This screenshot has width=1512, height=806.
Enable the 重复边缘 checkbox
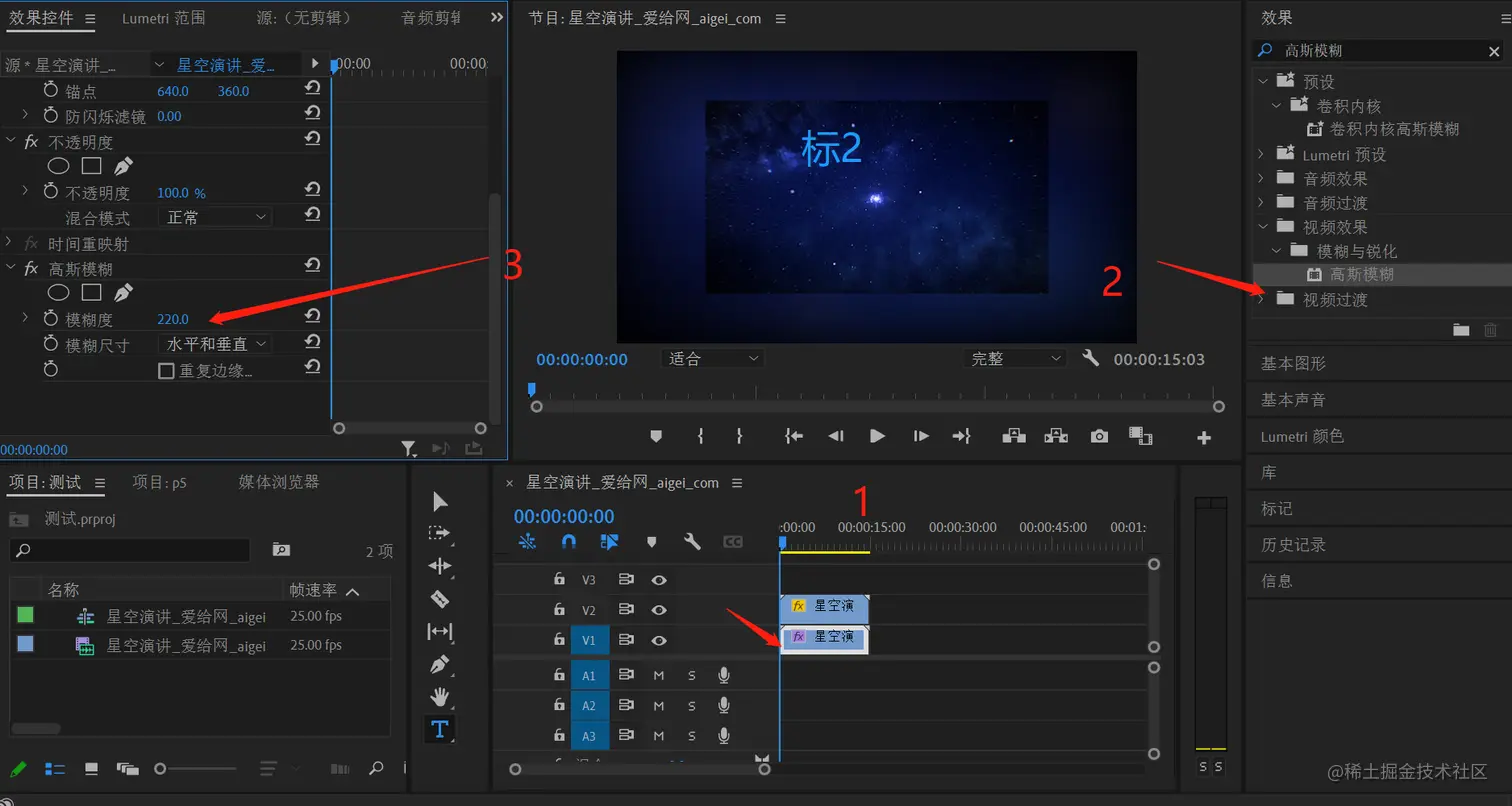pos(167,371)
